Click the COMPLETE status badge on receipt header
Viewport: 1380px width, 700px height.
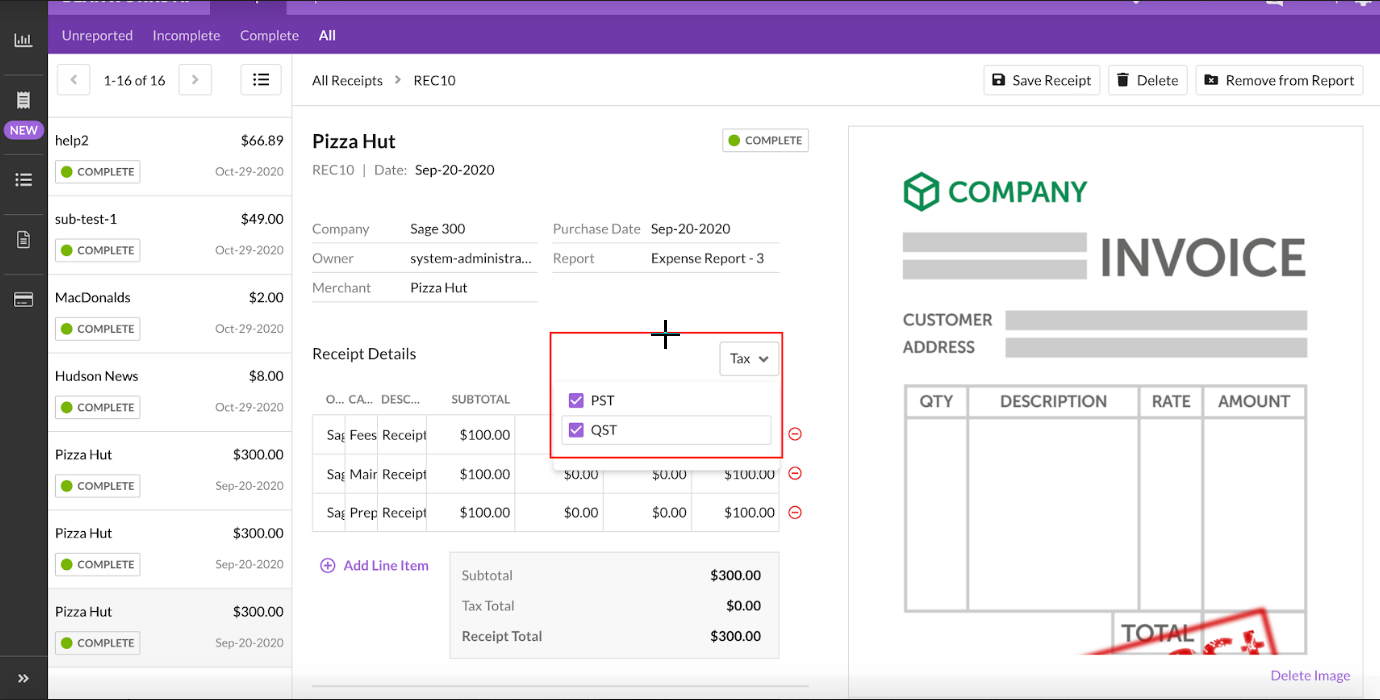765,140
